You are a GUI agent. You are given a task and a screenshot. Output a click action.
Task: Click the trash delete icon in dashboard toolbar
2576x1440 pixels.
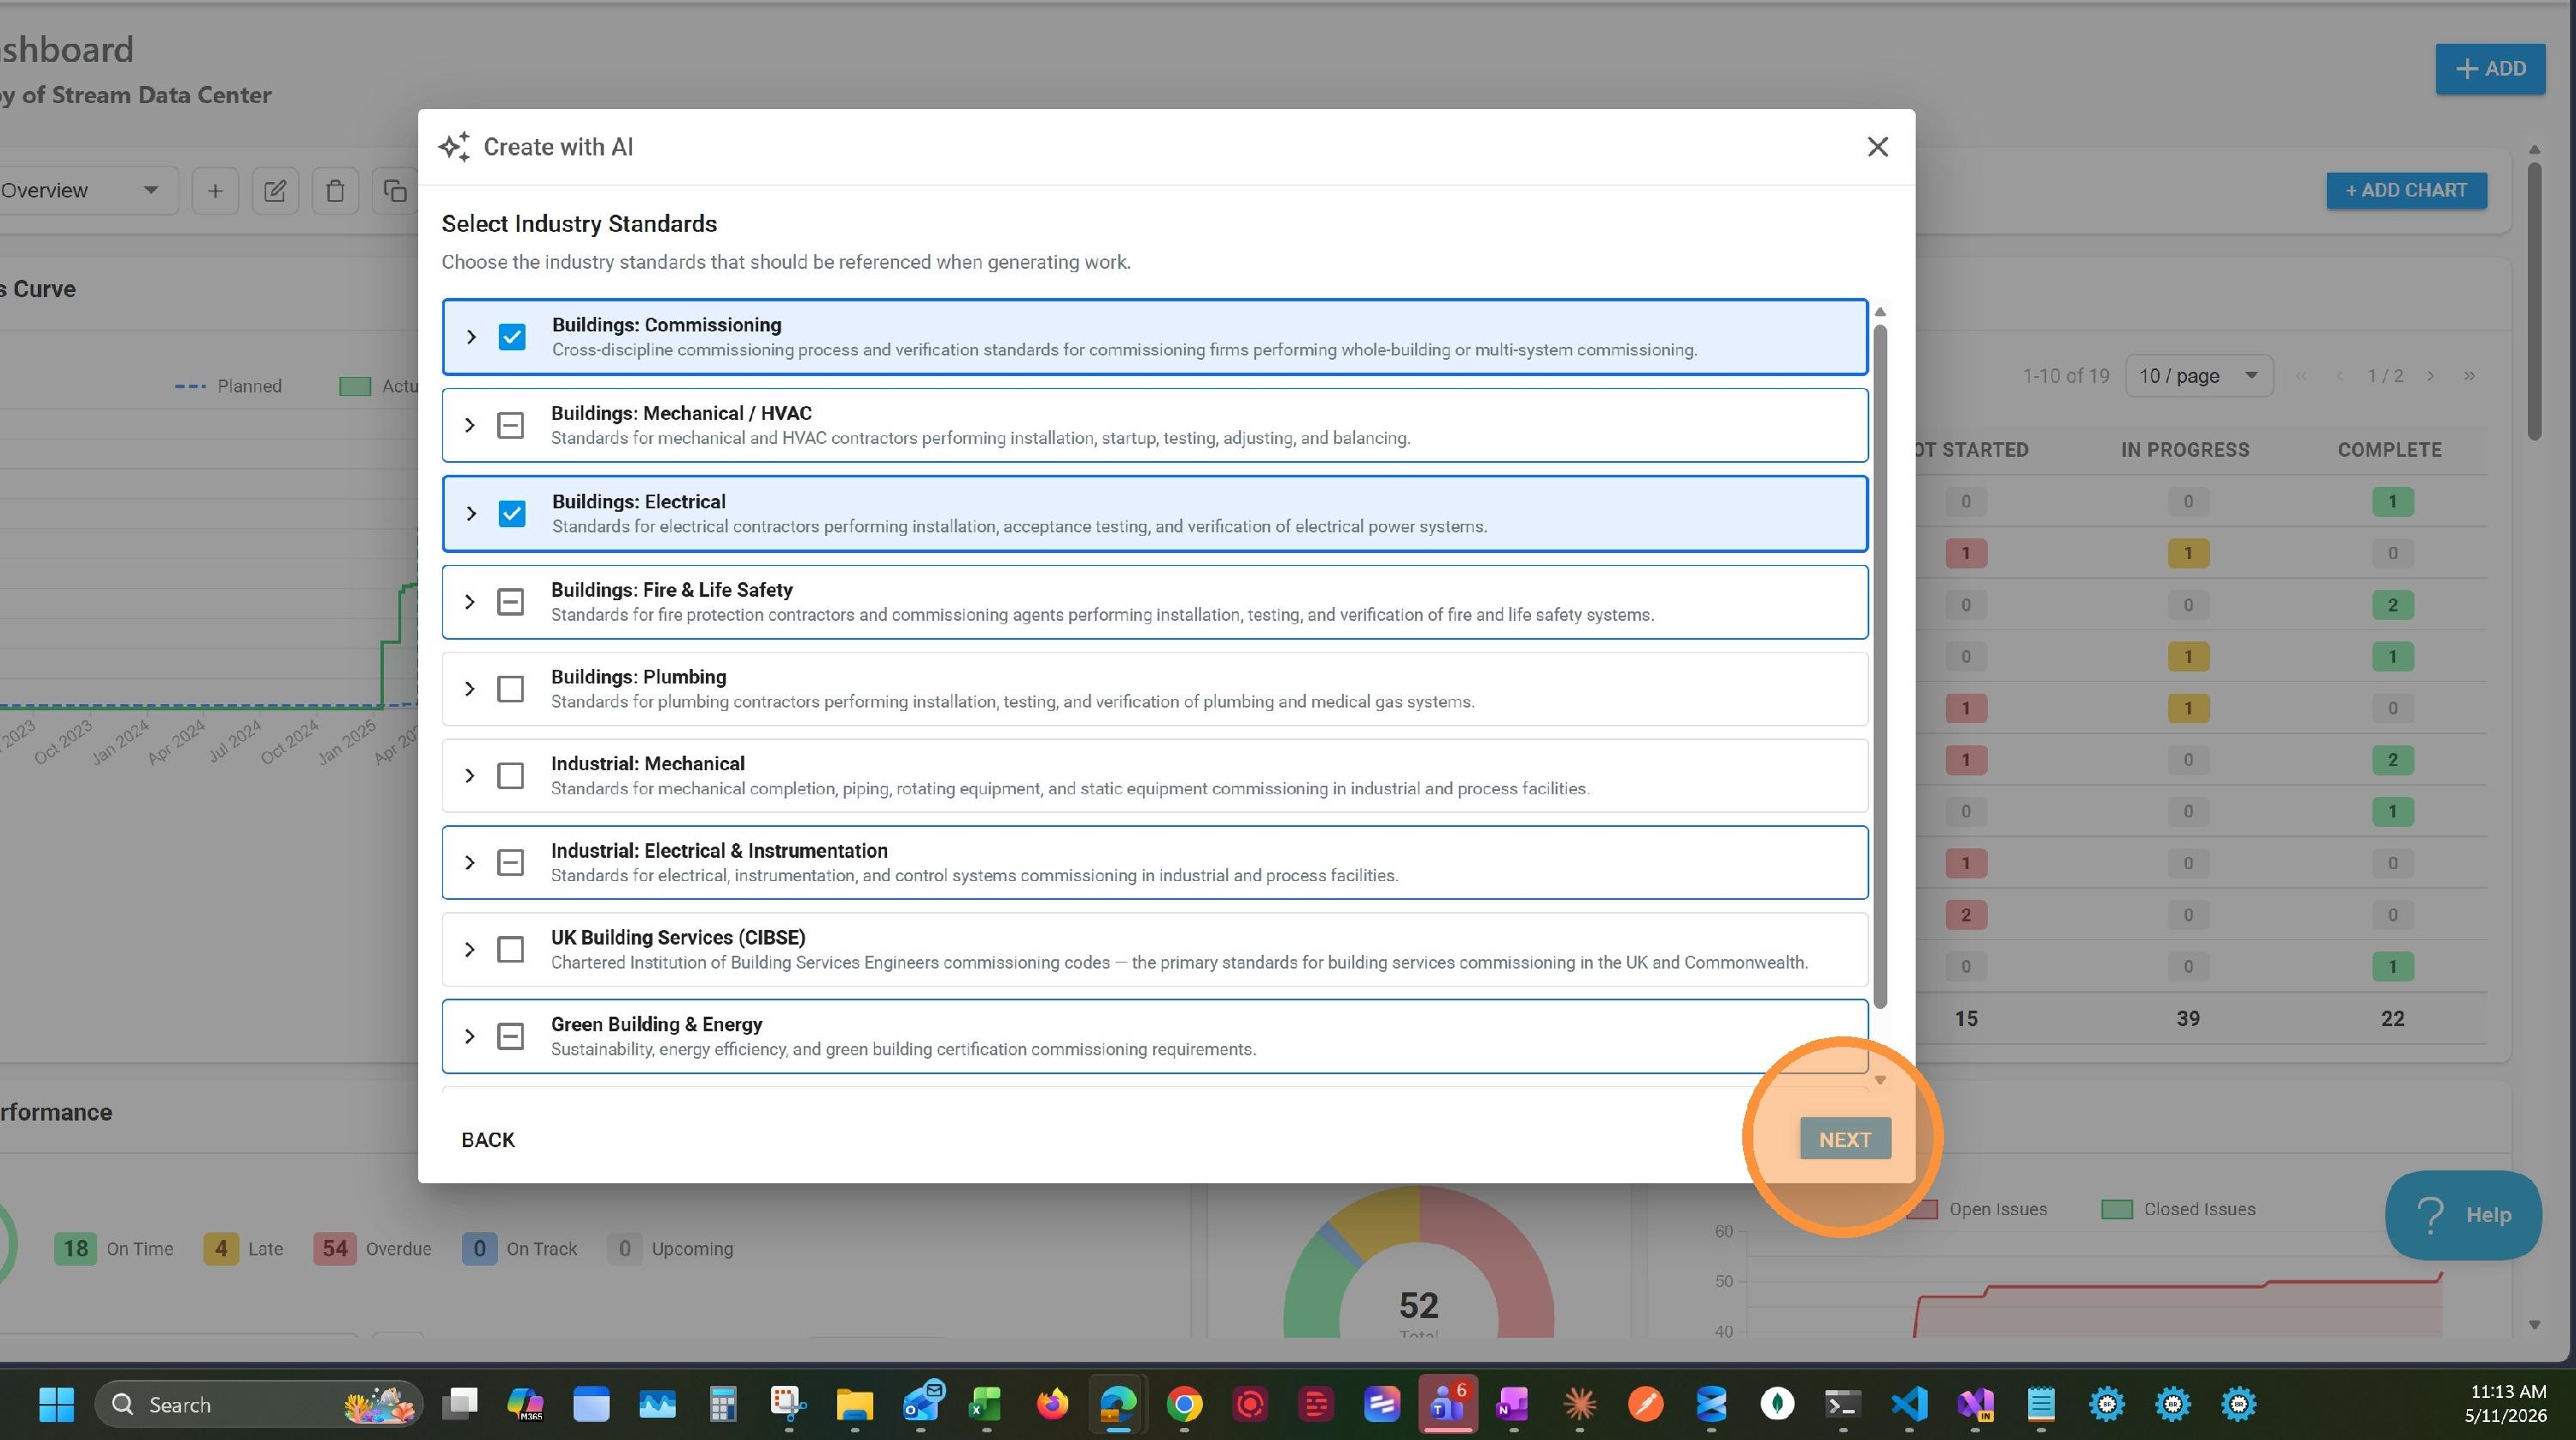[x=335, y=190]
